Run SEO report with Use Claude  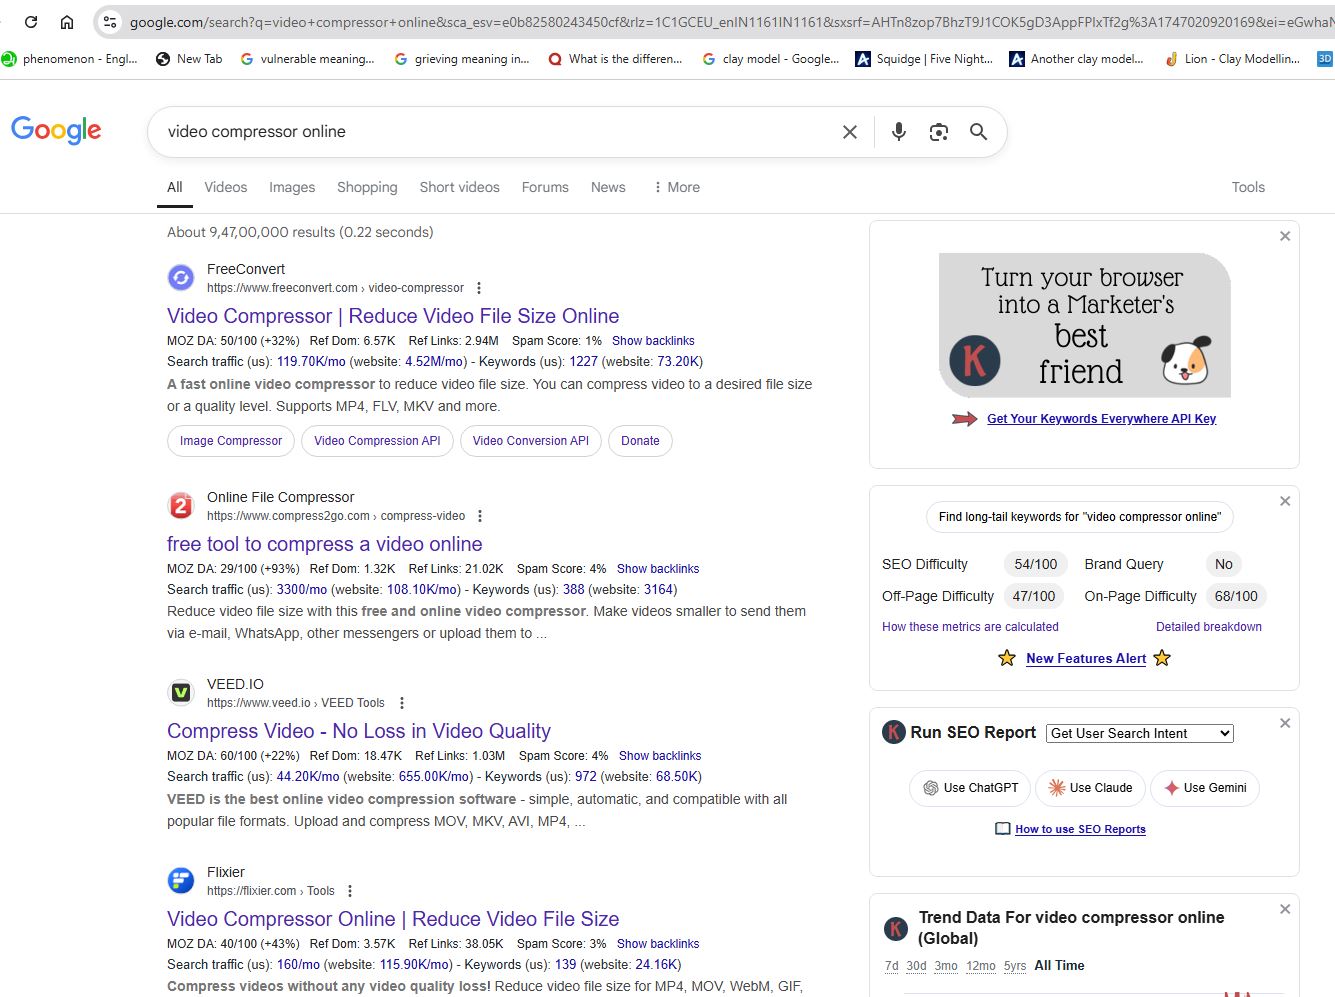pyautogui.click(x=1090, y=788)
